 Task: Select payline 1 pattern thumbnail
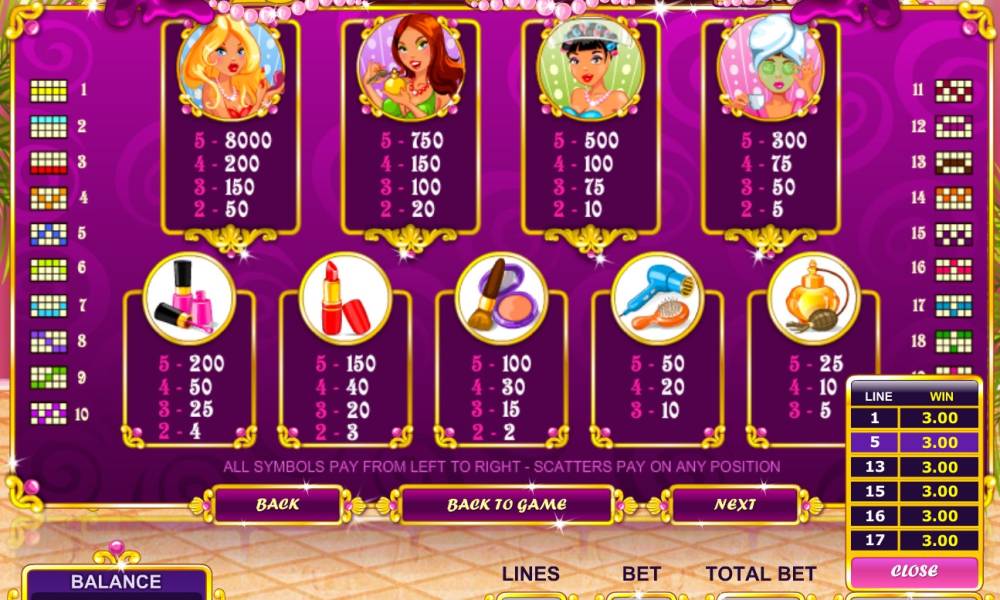[48, 91]
